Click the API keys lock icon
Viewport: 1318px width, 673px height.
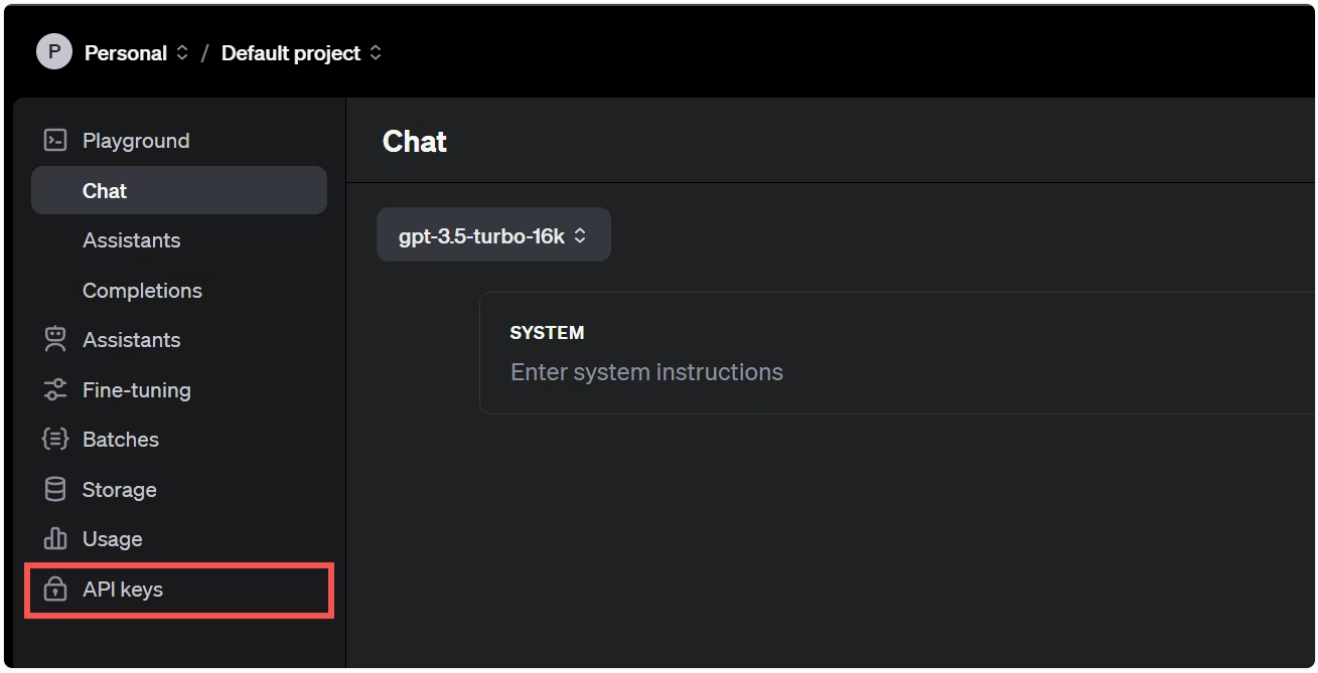pyautogui.click(x=56, y=589)
